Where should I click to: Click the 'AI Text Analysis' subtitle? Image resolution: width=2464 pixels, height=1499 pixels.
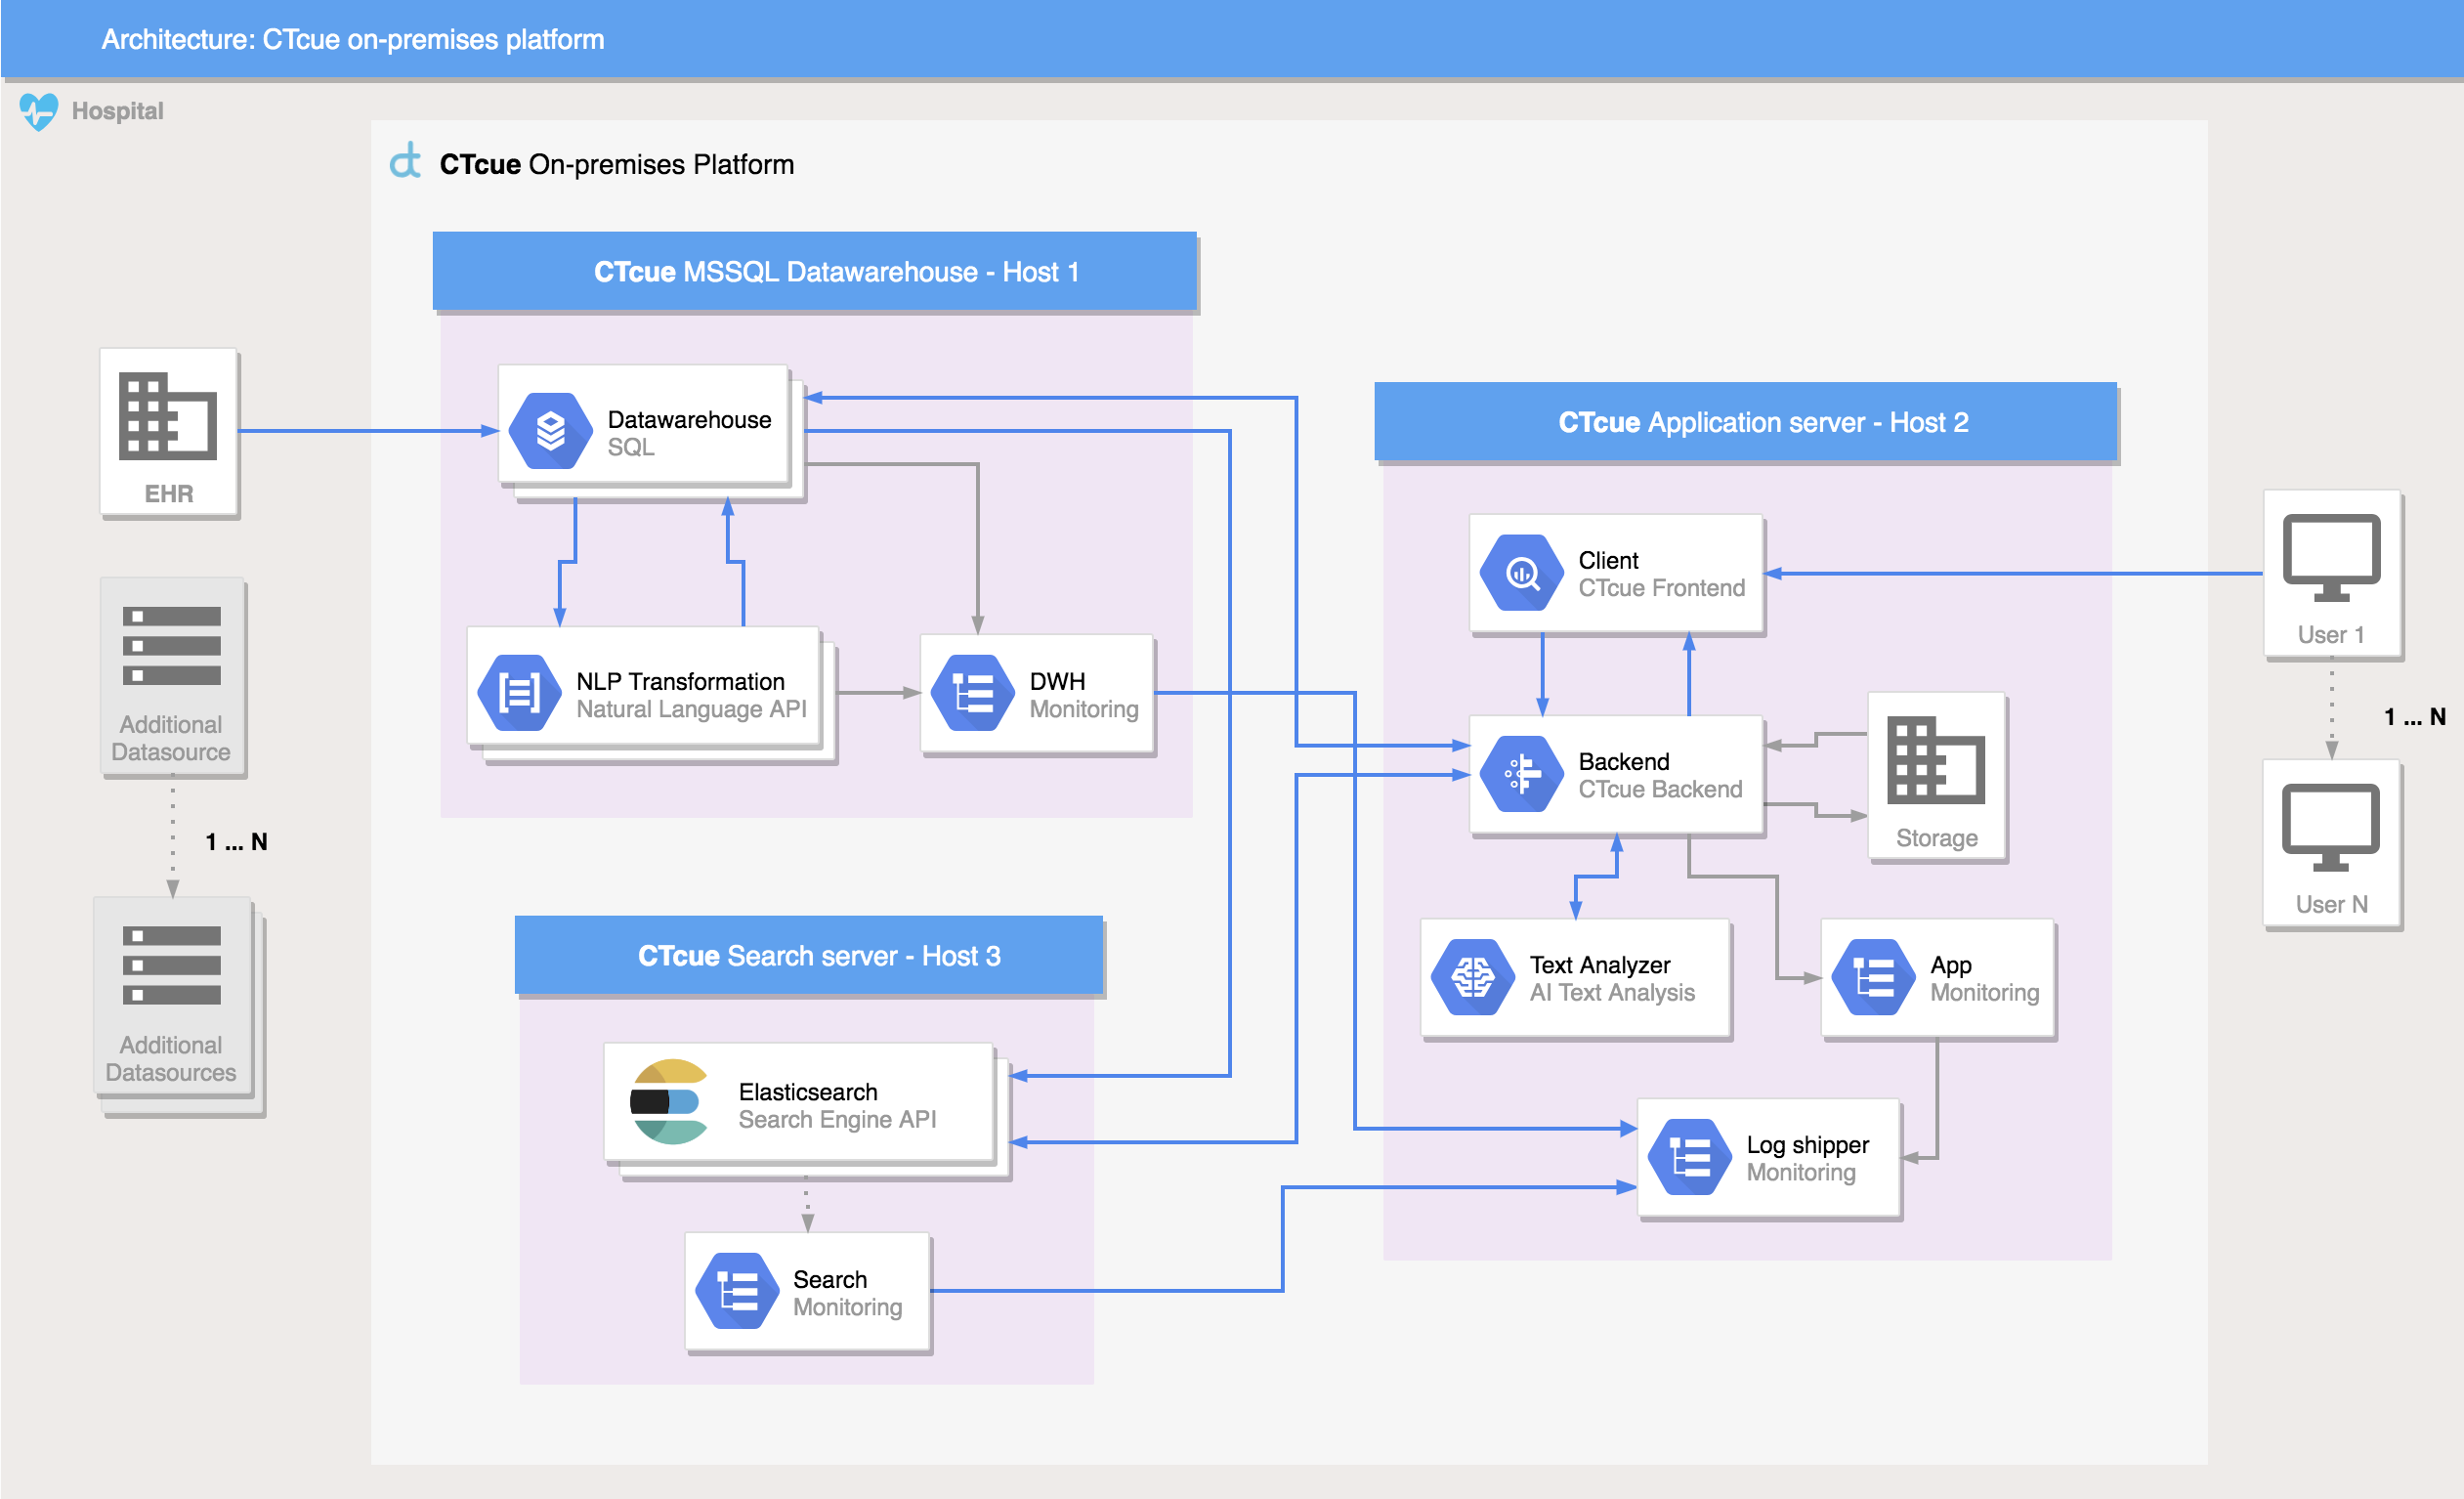(1612, 993)
